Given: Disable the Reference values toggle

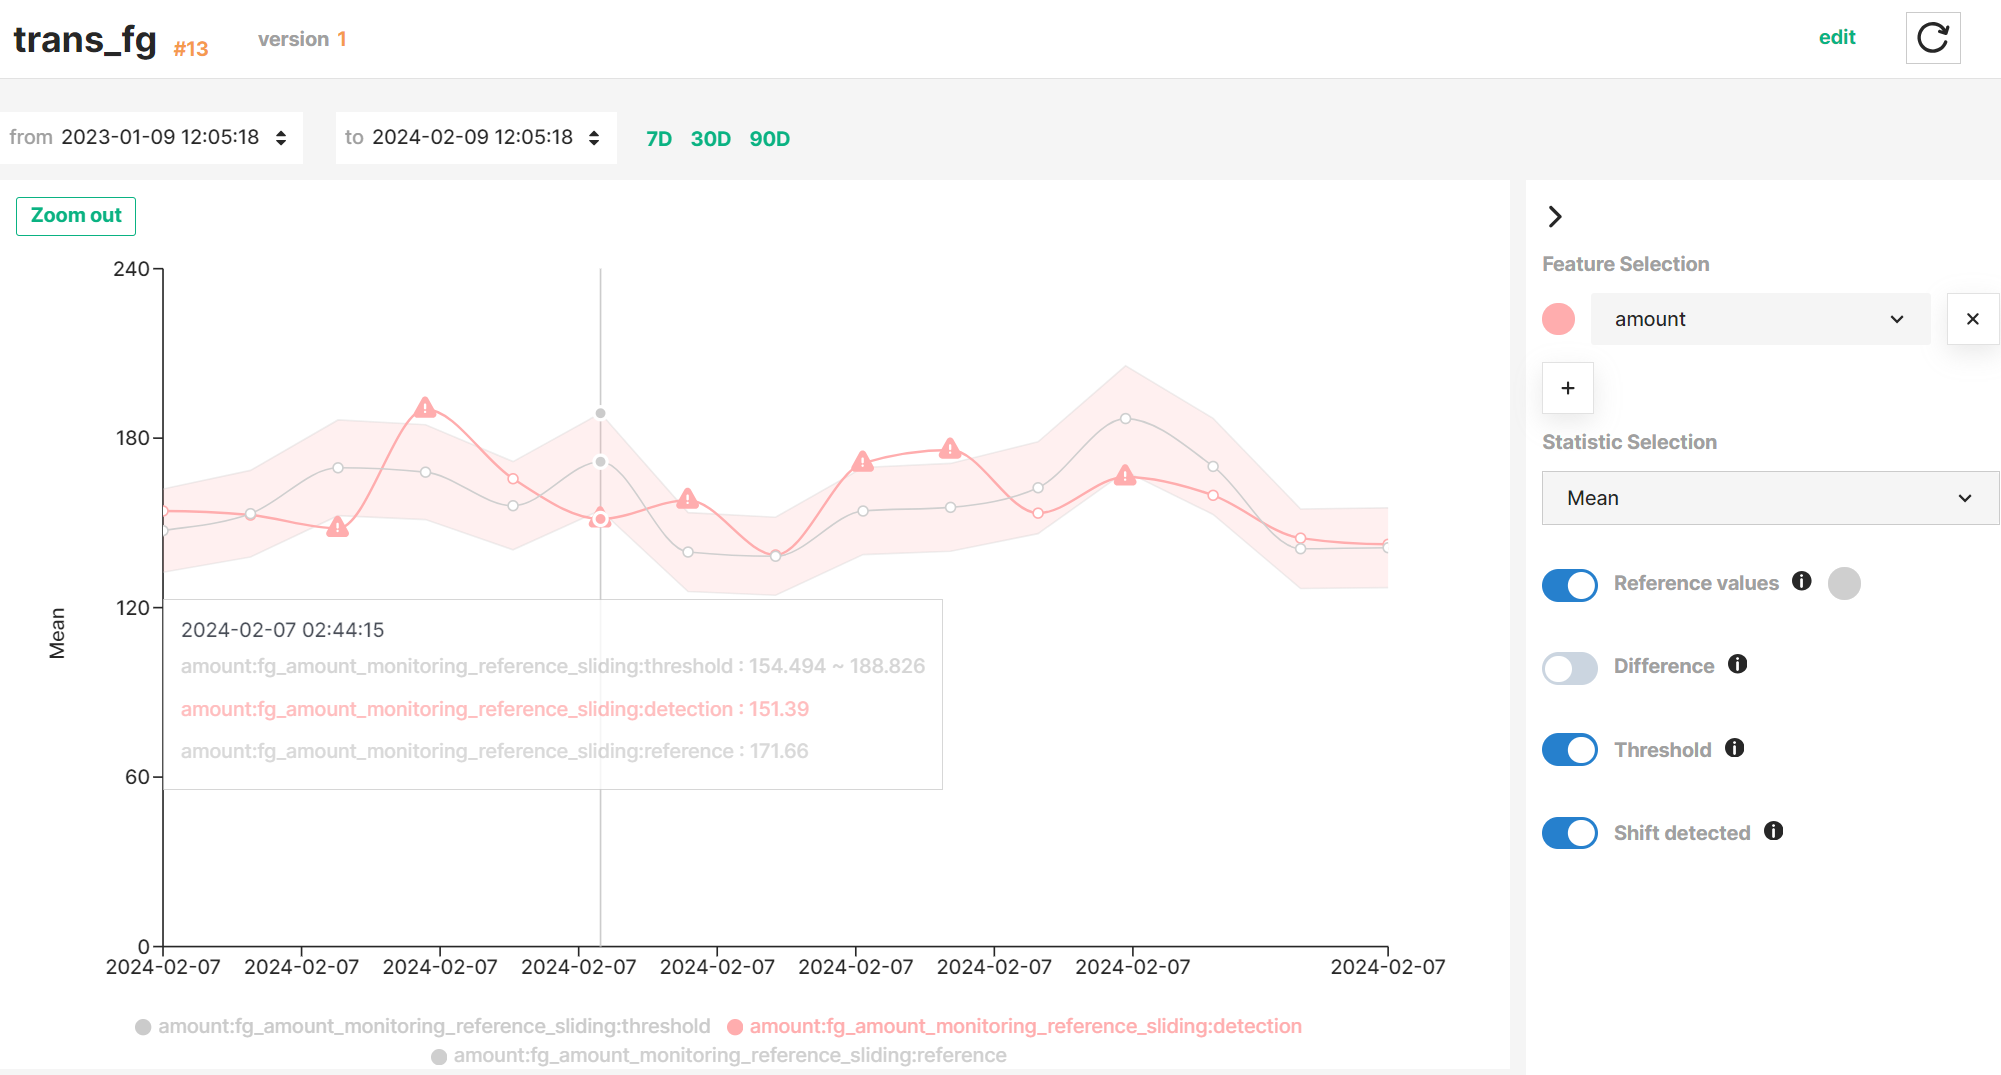Looking at the screenshot, I should tap(1569, 585).
